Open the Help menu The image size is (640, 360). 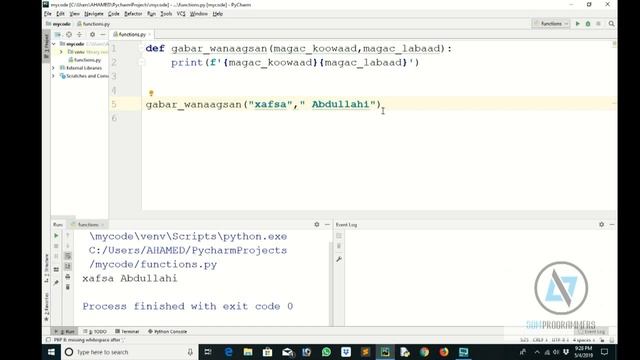(x=218, y=14)
